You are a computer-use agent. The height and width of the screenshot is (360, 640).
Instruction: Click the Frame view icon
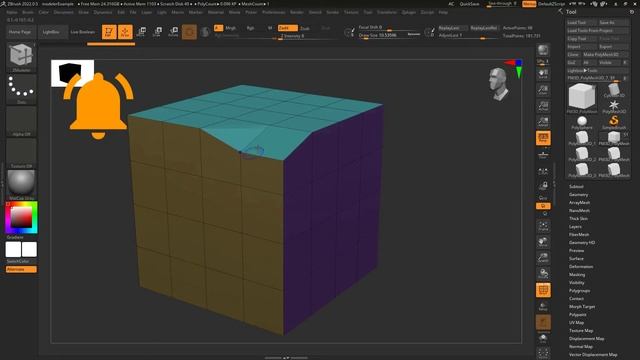click(x=543, y=226)
